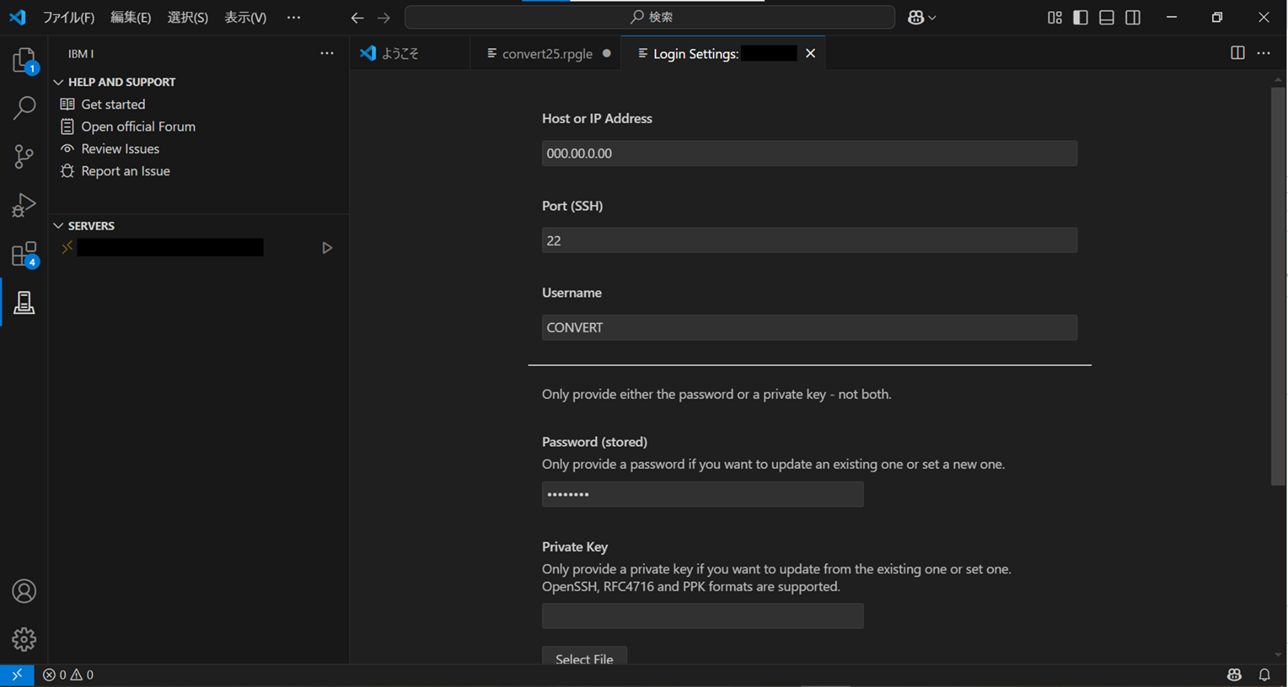
Task: Open the Copilot dropdown chevron in title bar
Action: click(932, 18)
